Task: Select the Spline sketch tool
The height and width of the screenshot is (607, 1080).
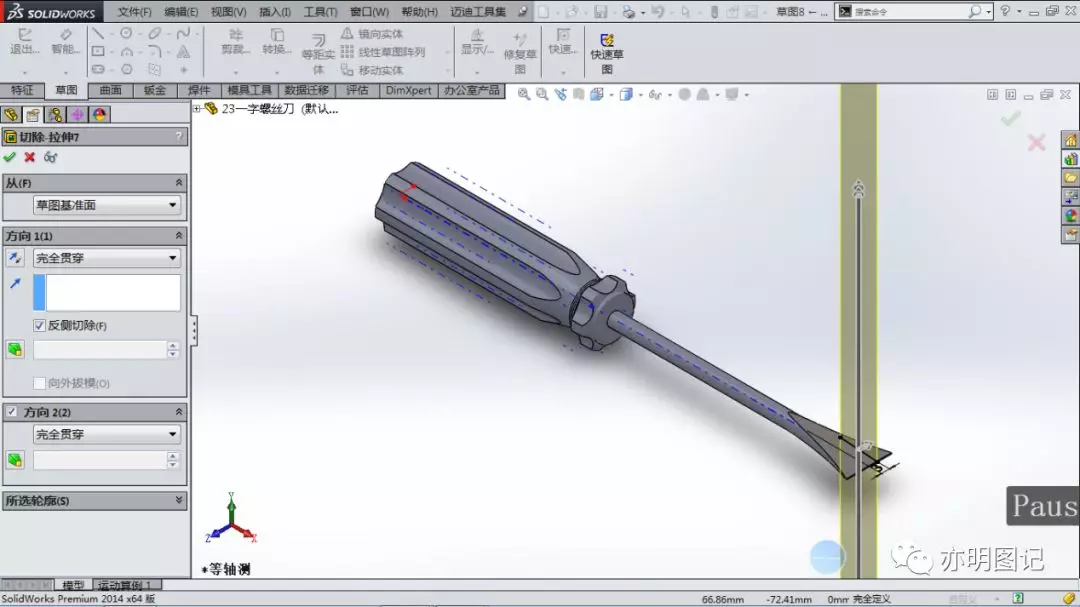Action: [183, 33]
